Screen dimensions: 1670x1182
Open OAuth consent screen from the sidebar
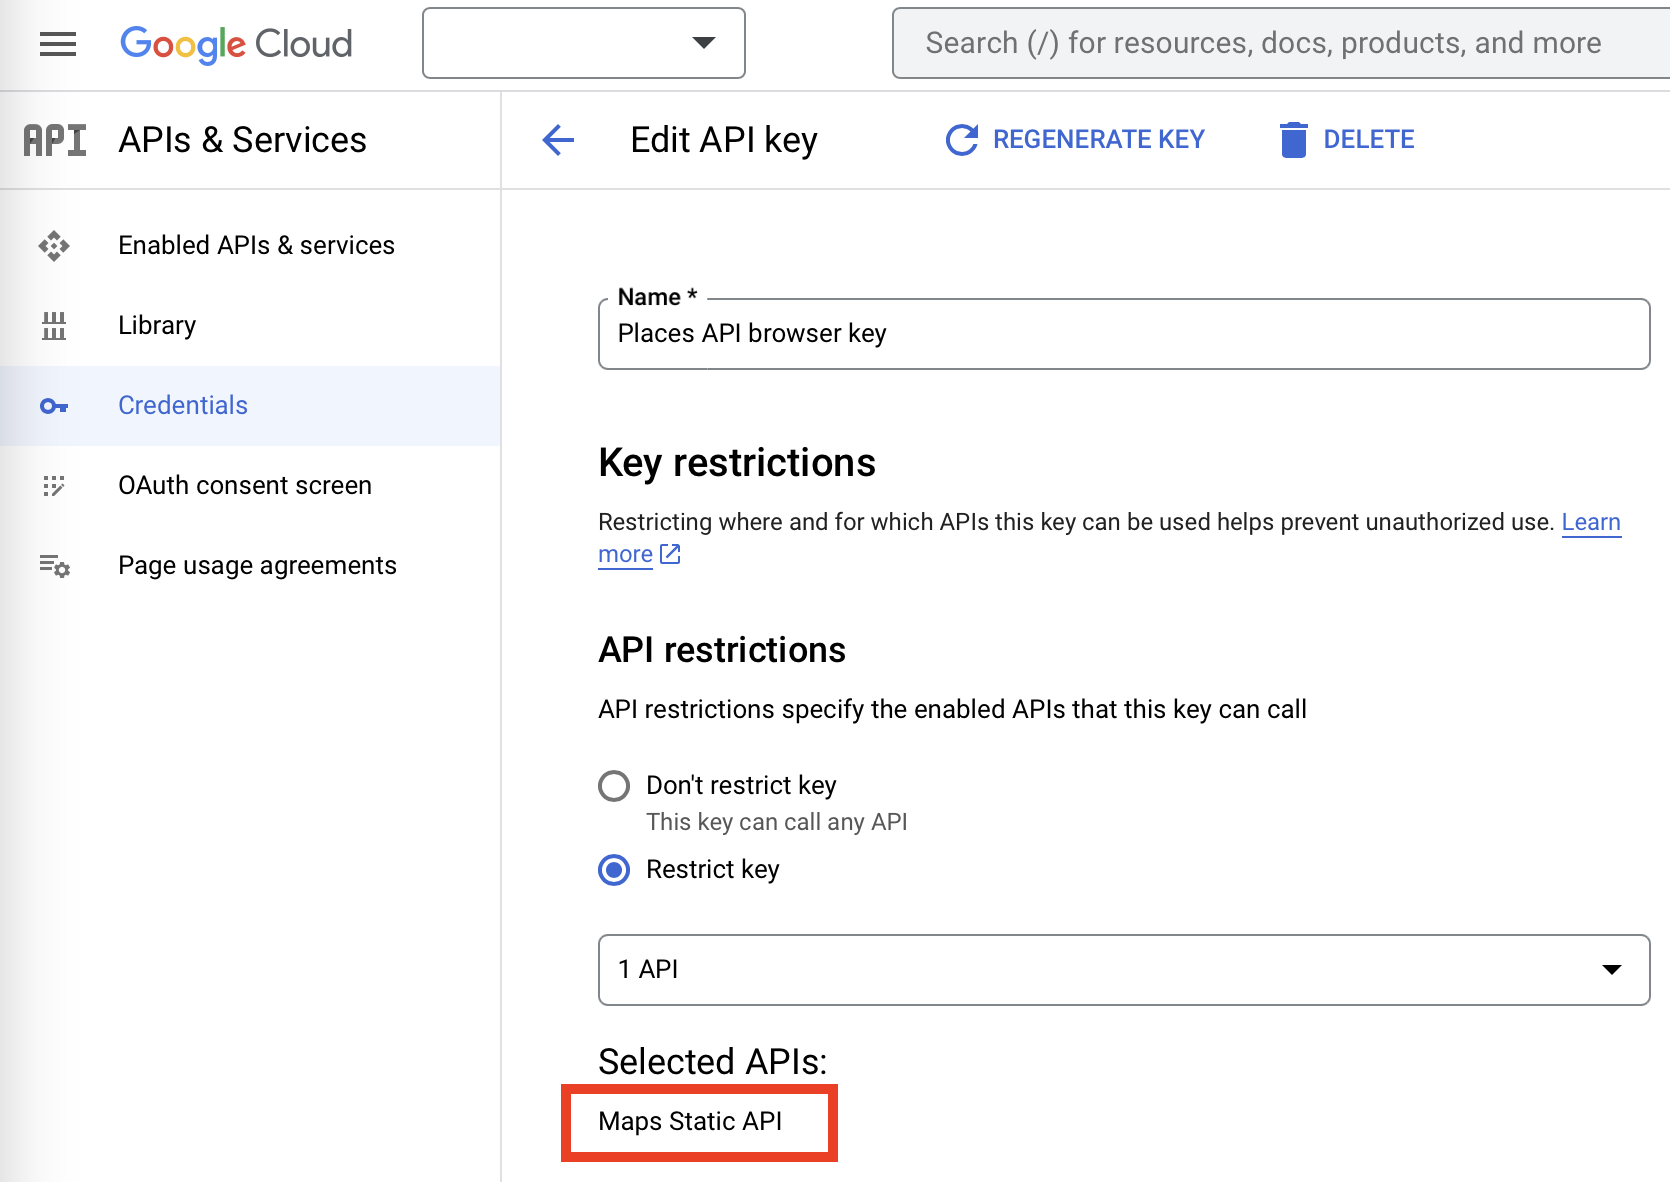click(x=244, y=485)
